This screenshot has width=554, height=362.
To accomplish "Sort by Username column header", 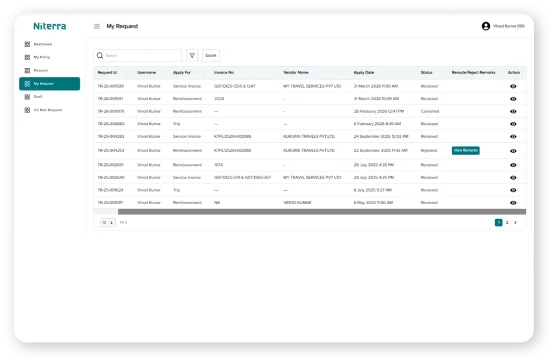I will pos(147,72).
